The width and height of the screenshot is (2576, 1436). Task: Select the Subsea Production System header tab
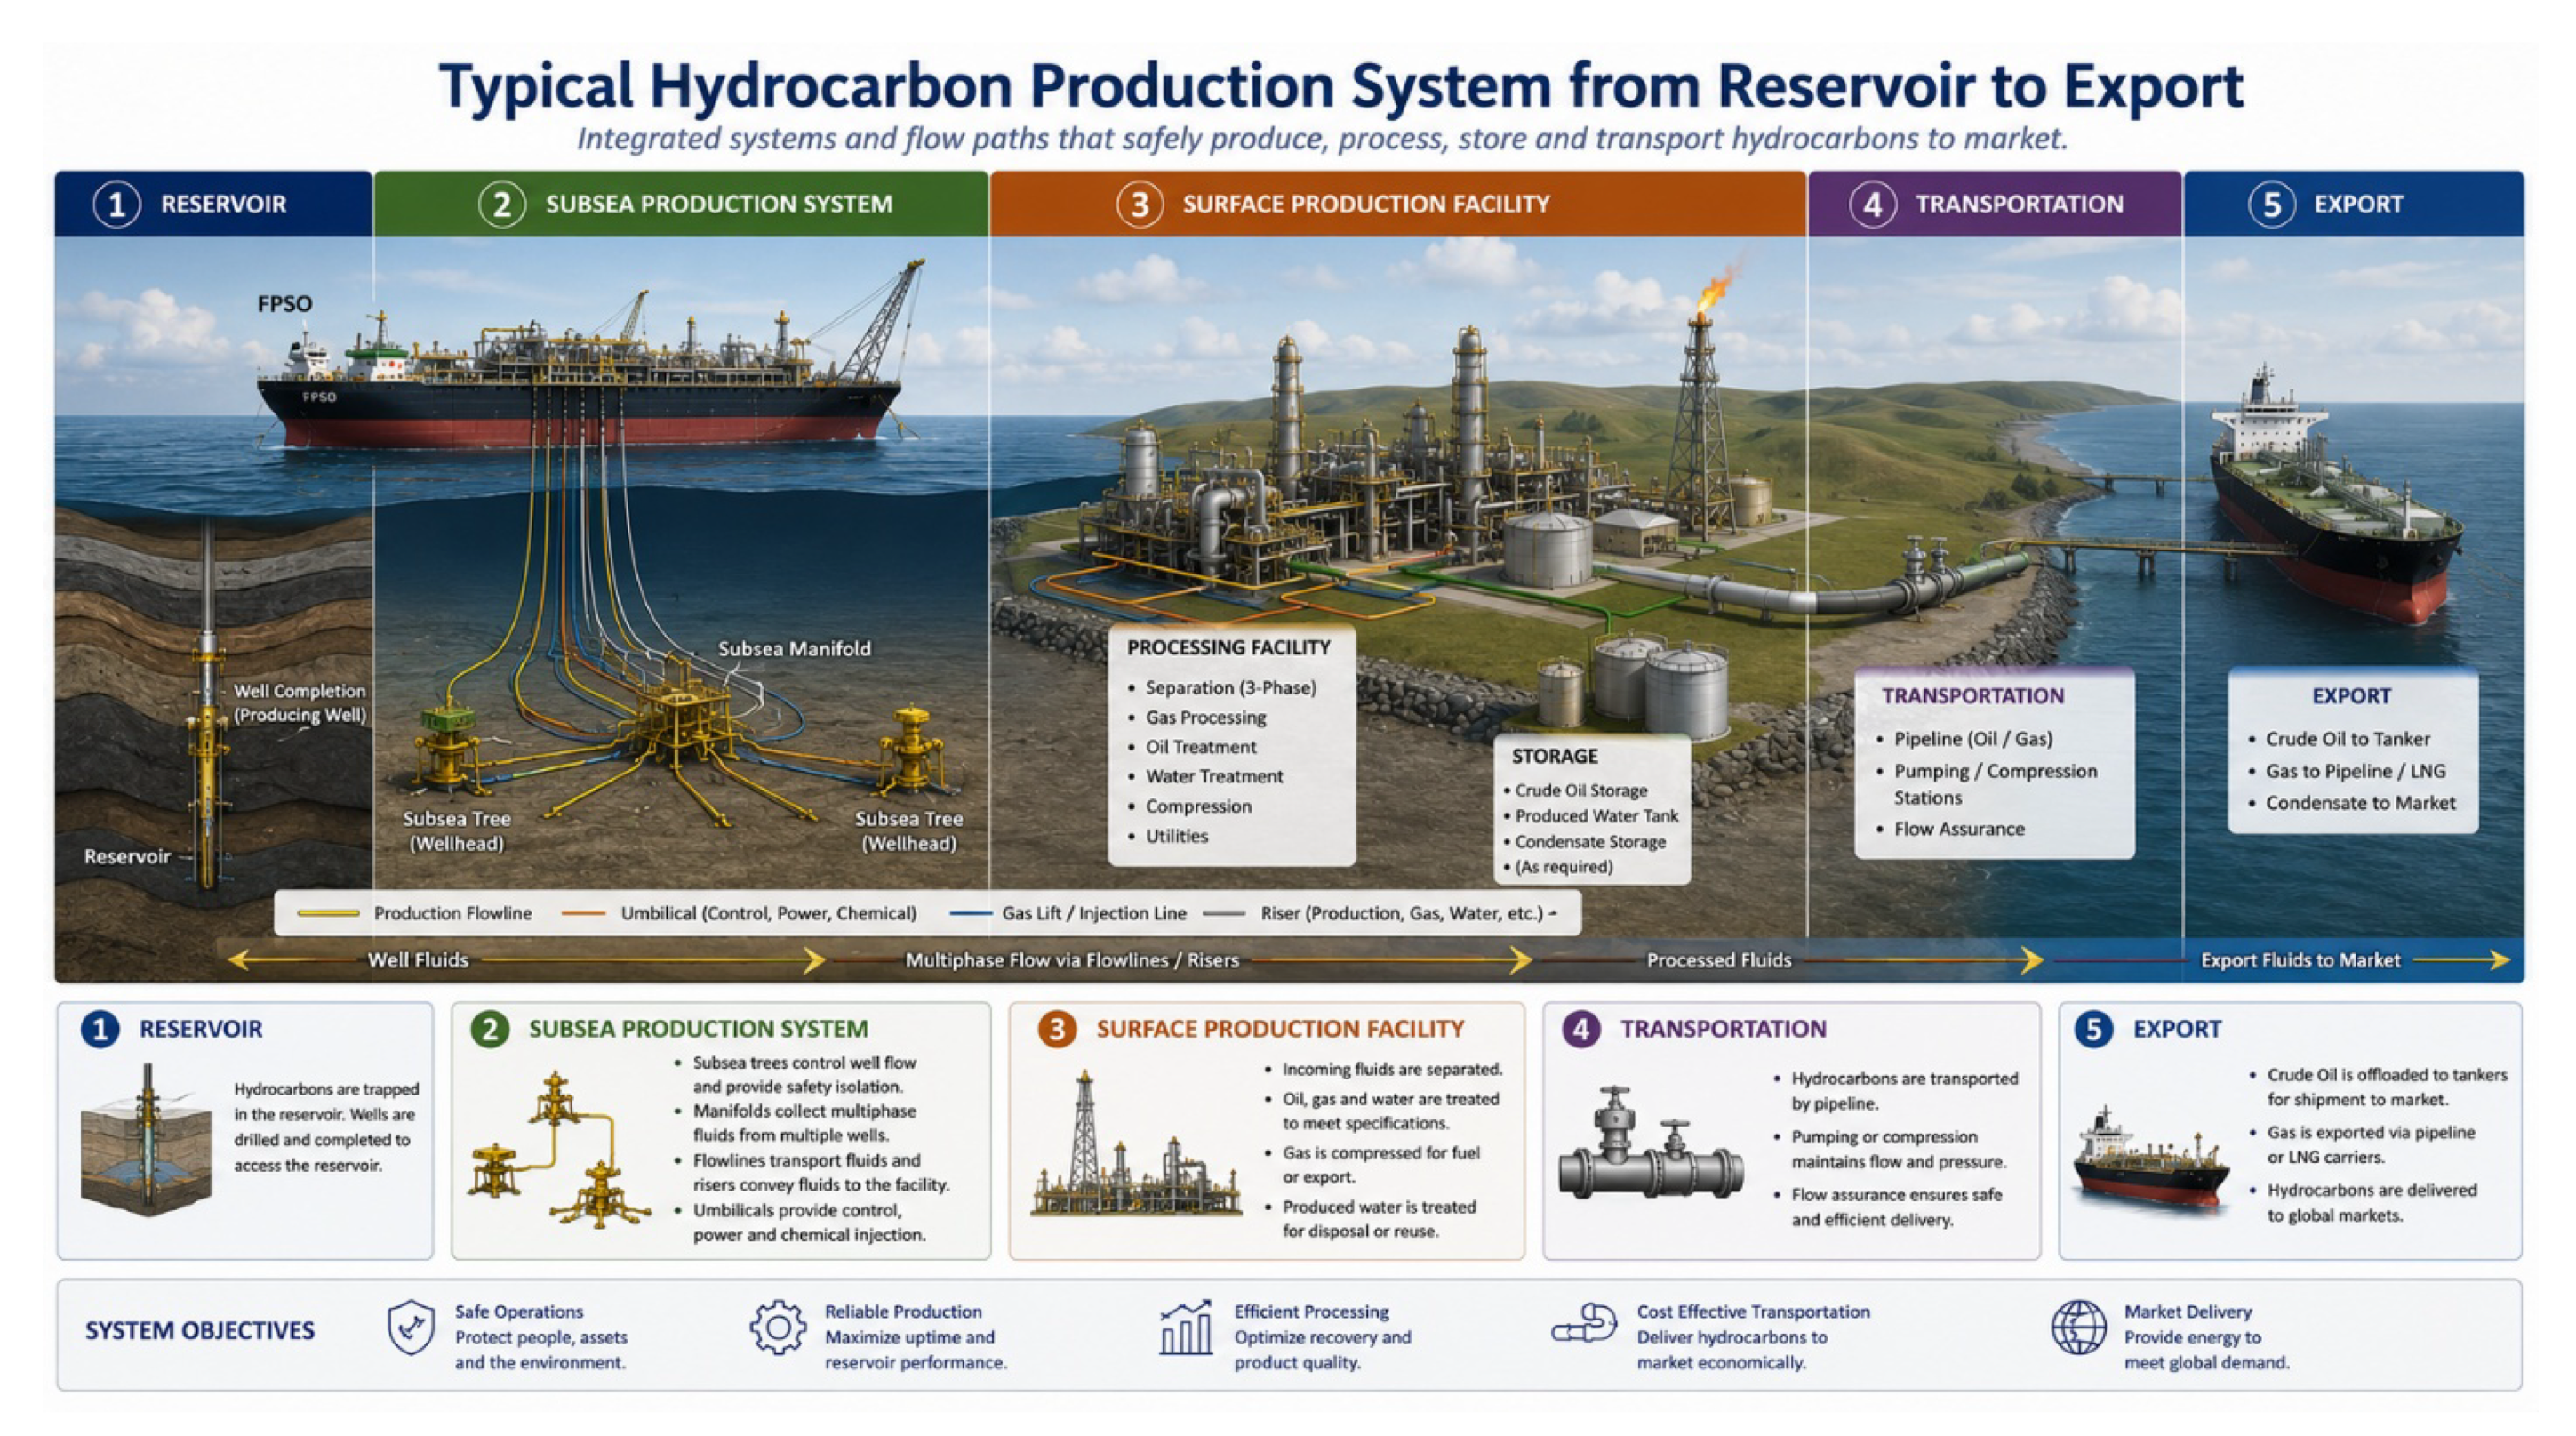pyautogui.click(x=681, y=204)
